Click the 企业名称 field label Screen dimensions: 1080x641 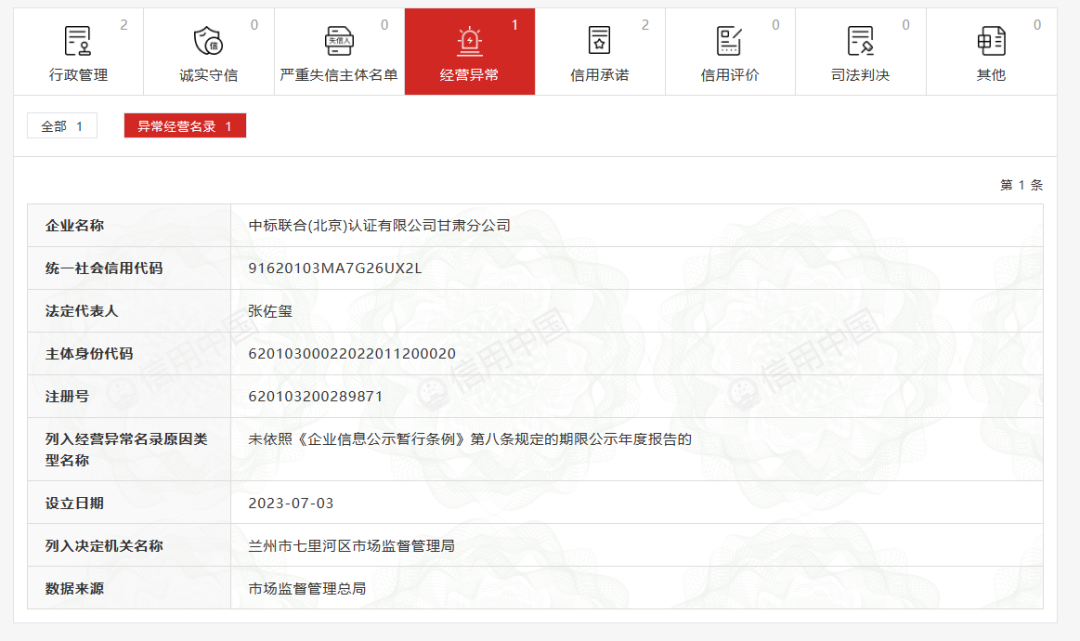74,225
